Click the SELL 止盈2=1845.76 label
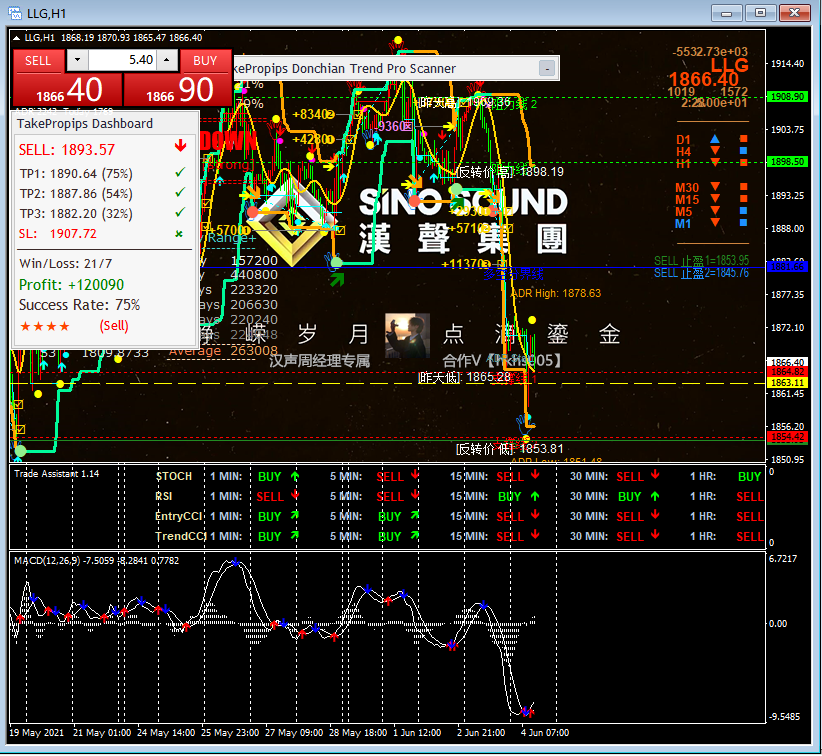The image size is (822, 756). click(701, 273)
